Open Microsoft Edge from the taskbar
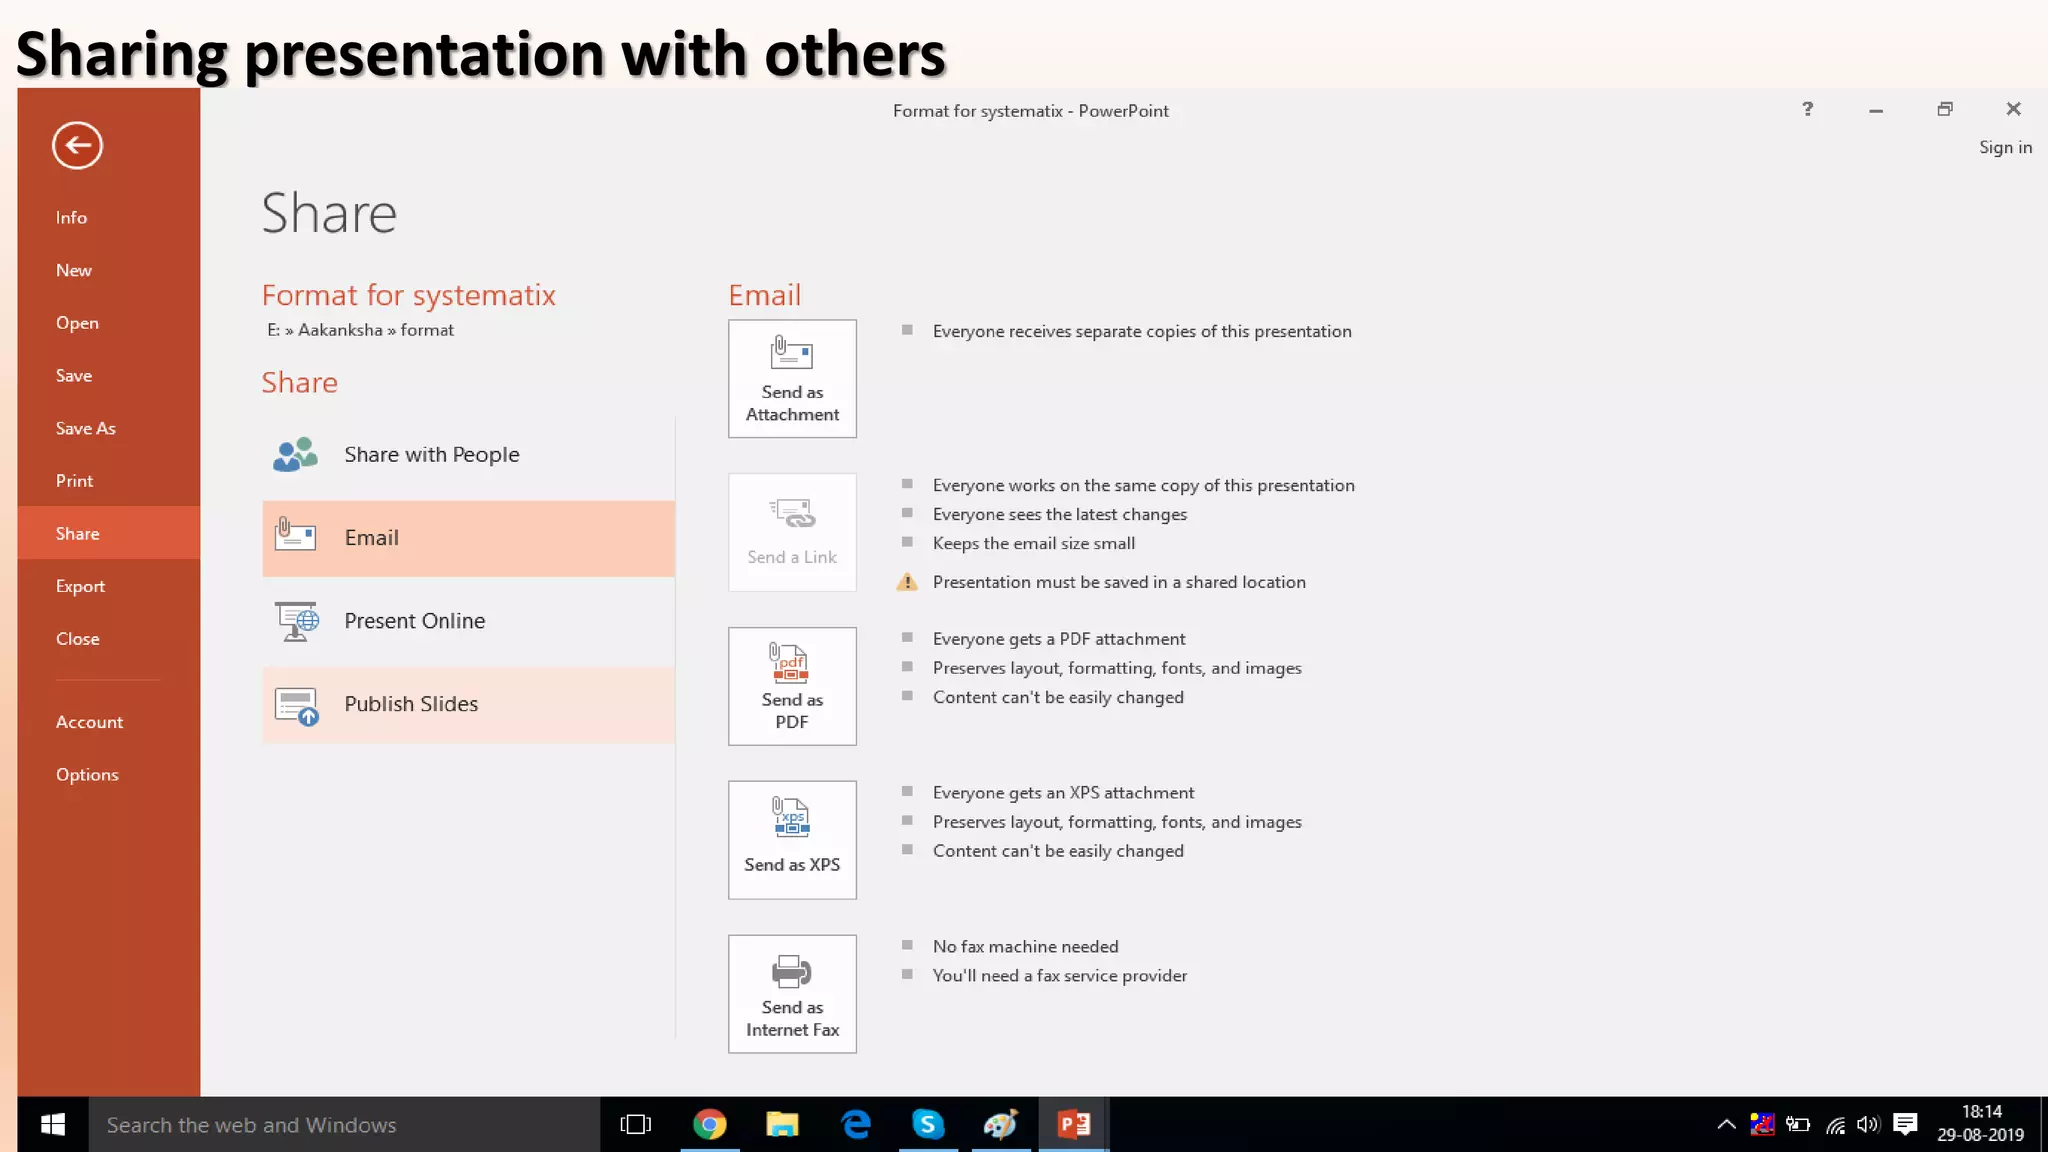 coord(856,1125)
